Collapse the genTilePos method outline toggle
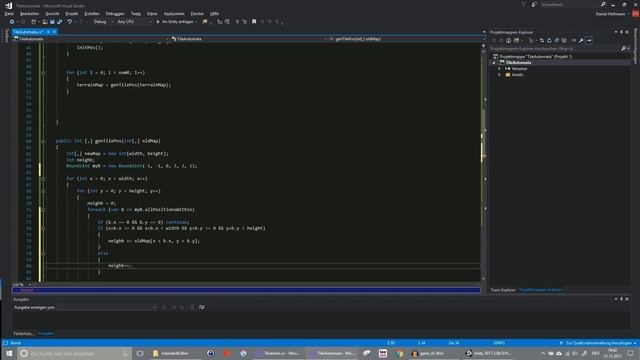This screenshot has height=360, width=640. [x=43, y=141]
